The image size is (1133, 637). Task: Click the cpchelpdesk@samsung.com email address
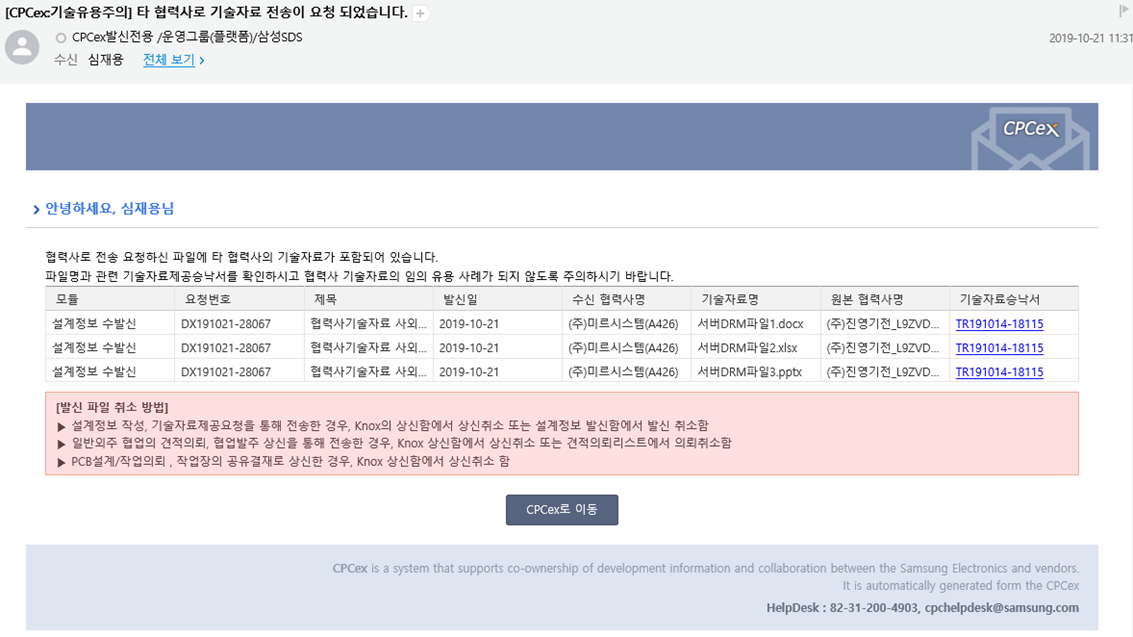point(1001,607)
